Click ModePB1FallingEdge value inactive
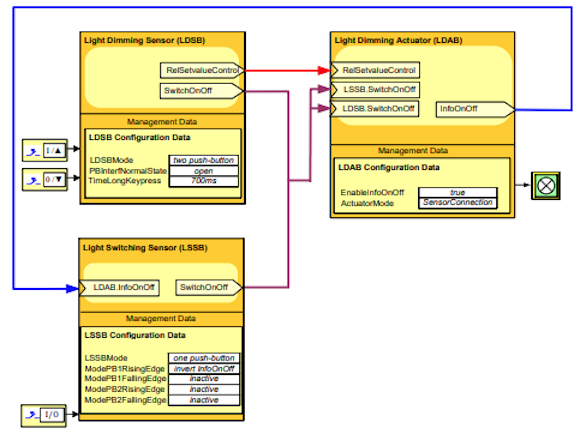 204,379
